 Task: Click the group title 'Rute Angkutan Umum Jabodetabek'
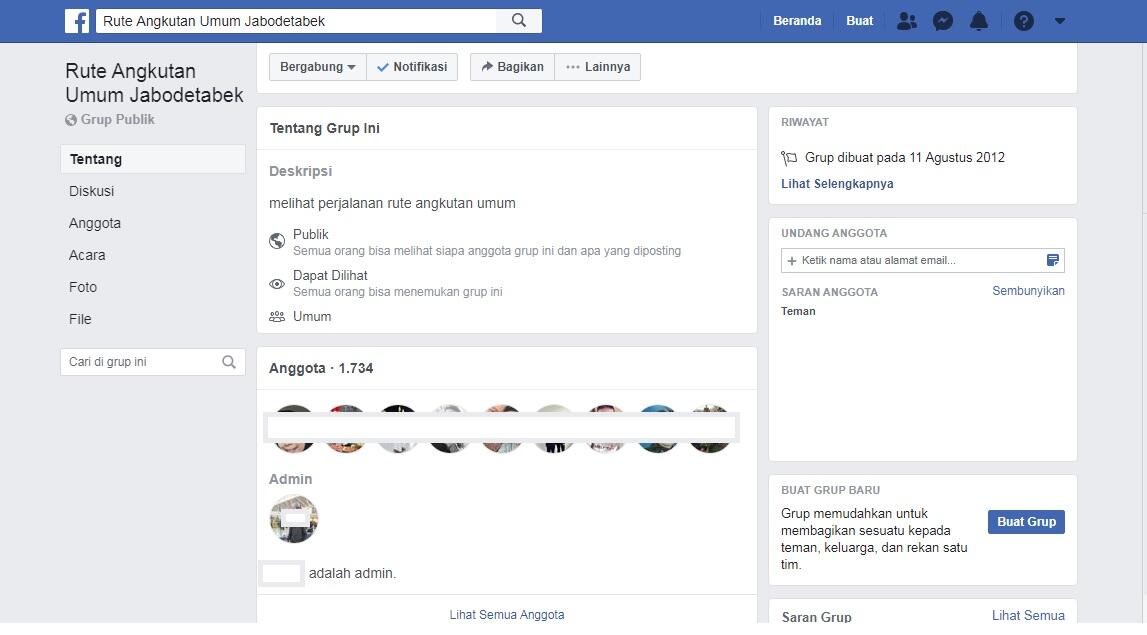click(154, 83)
